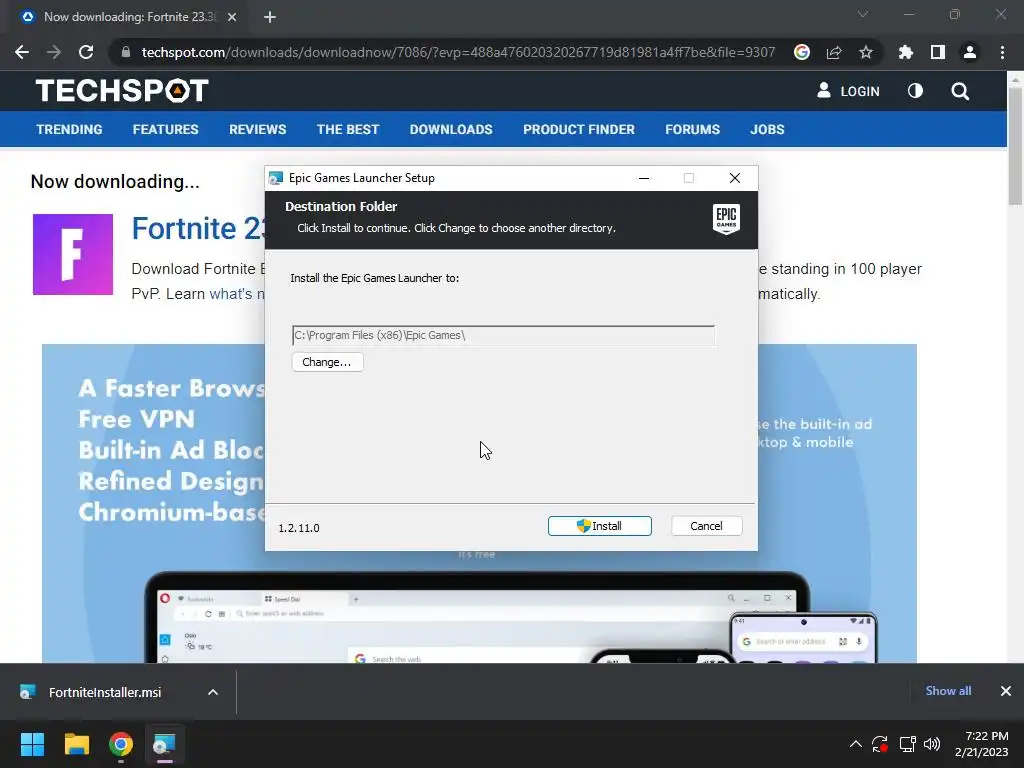This screenshot has height=768, width=1024.
Task: Click the TechSpot logo
Action: (122, 90)
